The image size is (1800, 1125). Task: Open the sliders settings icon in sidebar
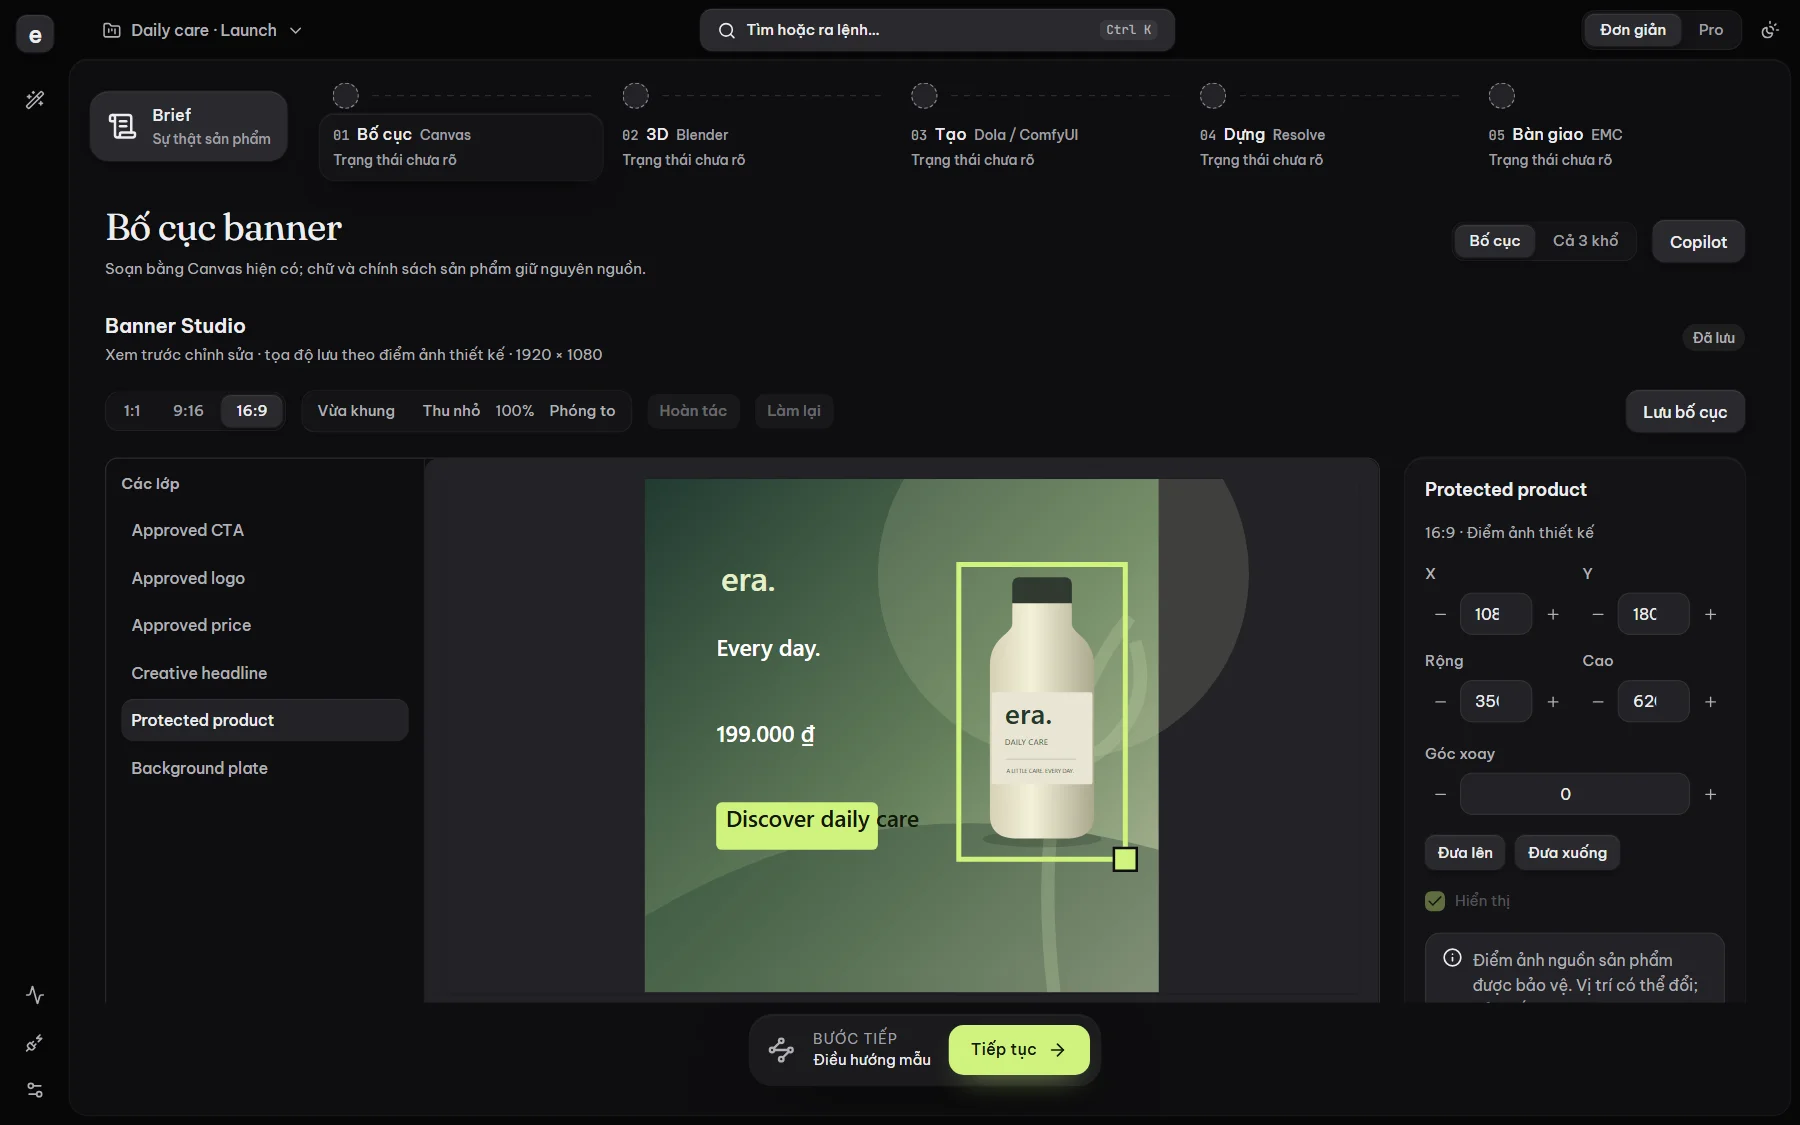point(35,1090)
